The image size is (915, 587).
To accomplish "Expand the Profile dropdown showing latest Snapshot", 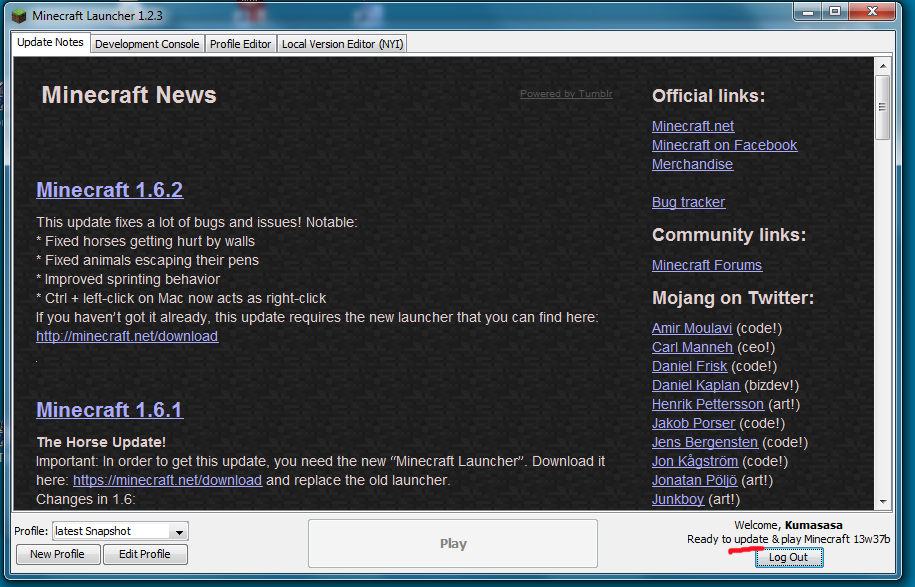I will coord(120,531).
